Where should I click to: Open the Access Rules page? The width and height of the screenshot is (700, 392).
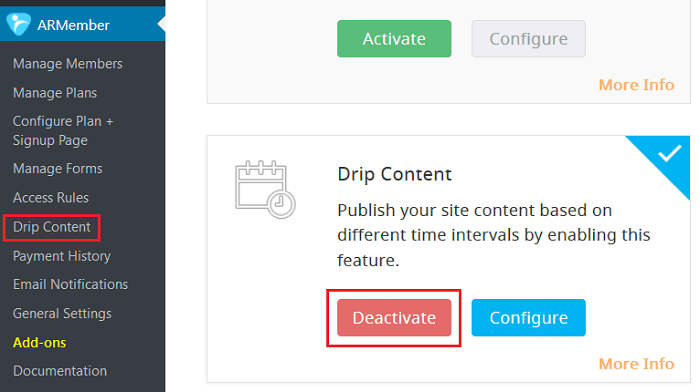51,198
